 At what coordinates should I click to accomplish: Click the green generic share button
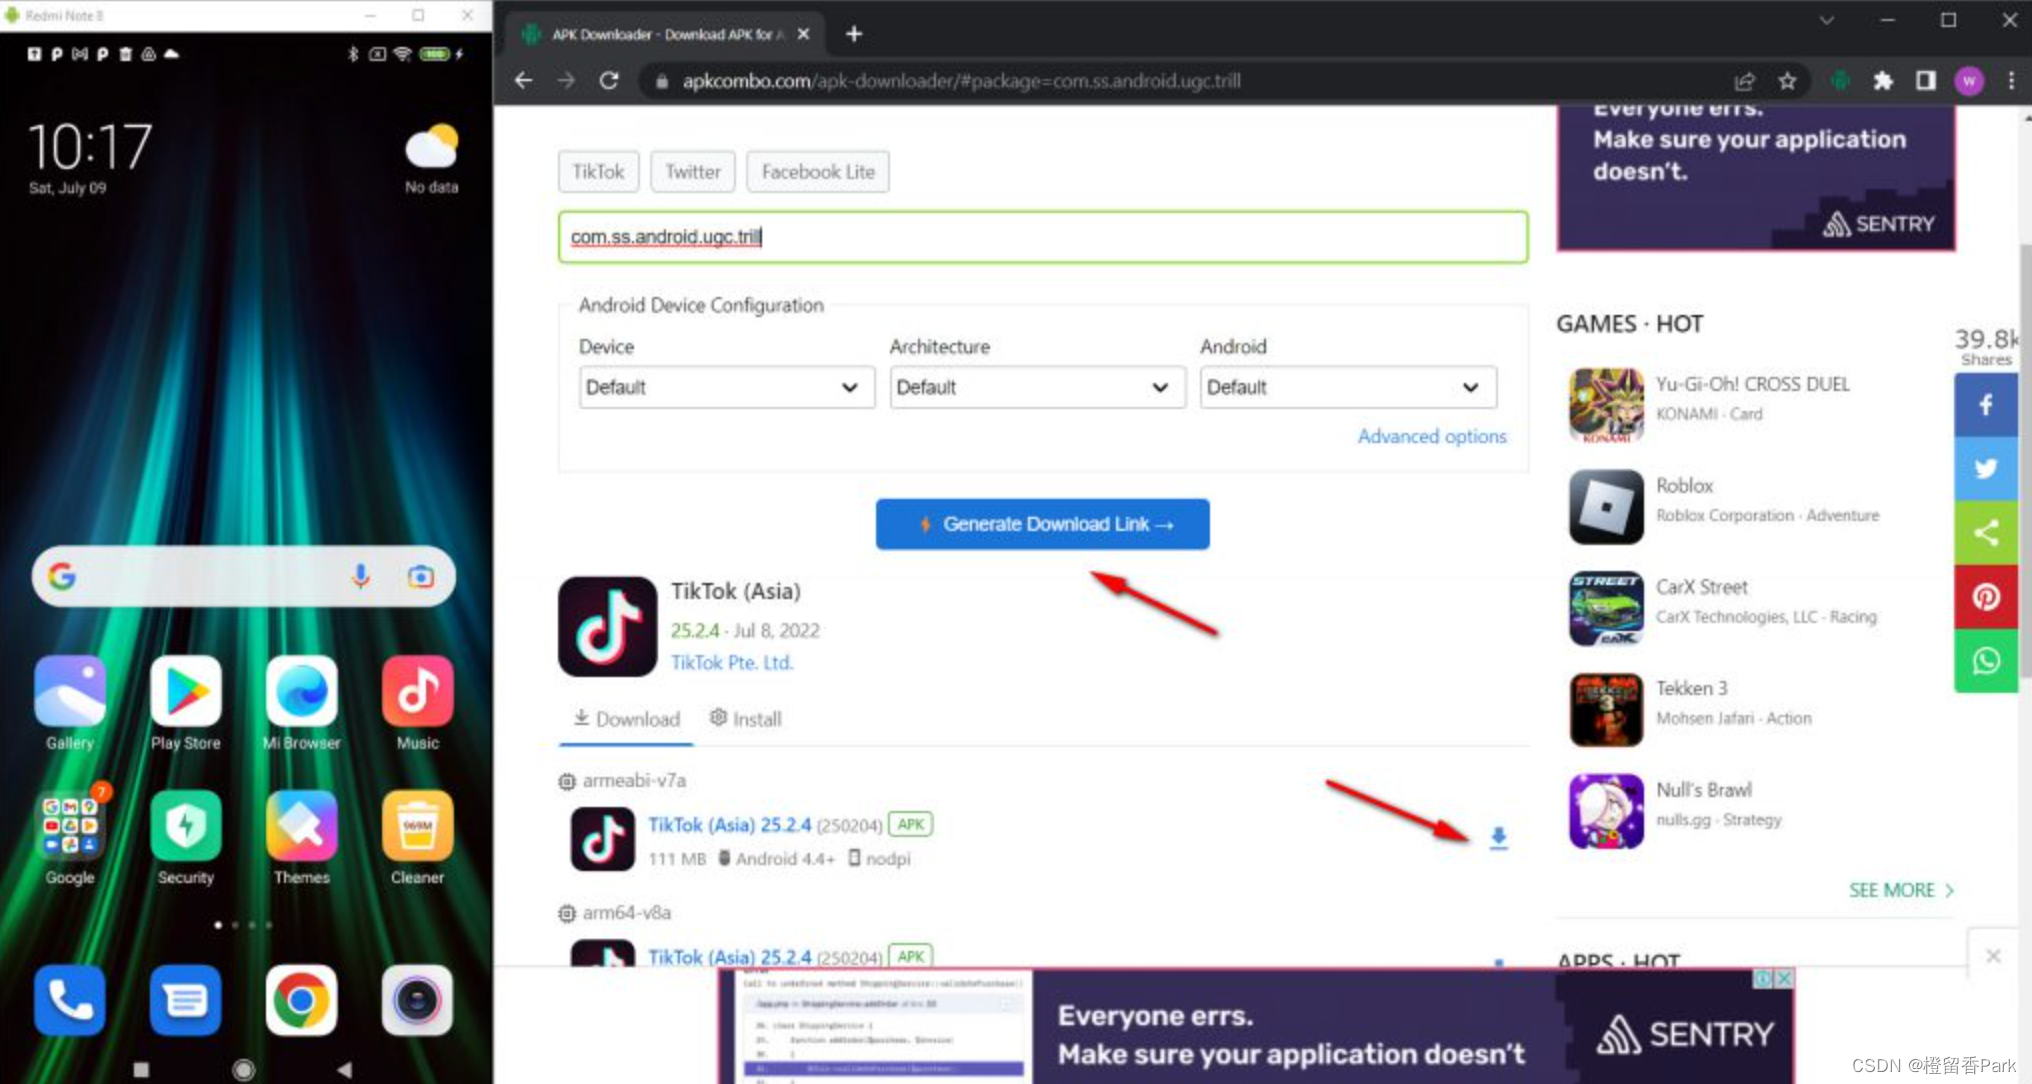pyautogui.click(x=1986, y=533)
